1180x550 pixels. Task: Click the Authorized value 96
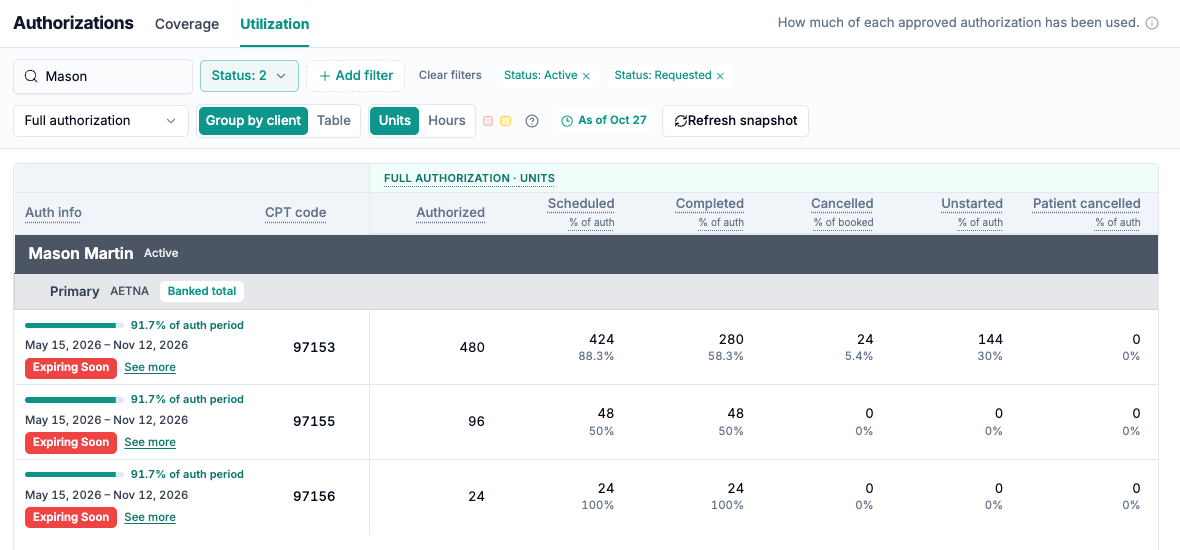pyautogui.click(x=476, y=422)
